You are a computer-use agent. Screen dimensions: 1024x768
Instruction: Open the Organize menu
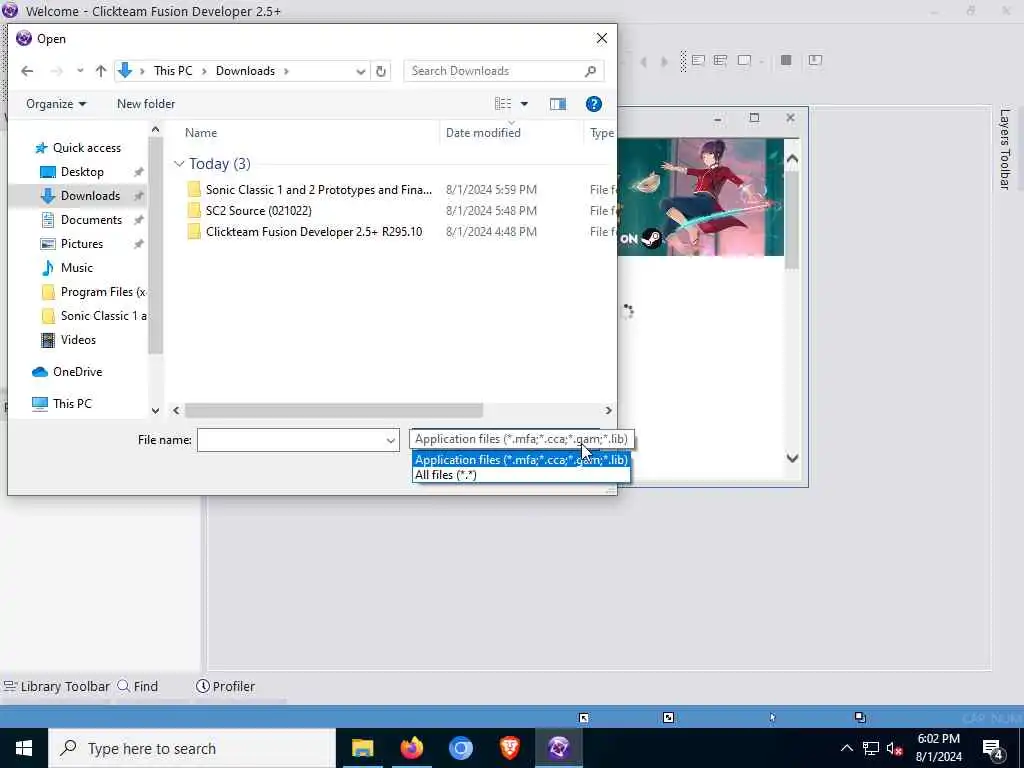coord(56,104)
